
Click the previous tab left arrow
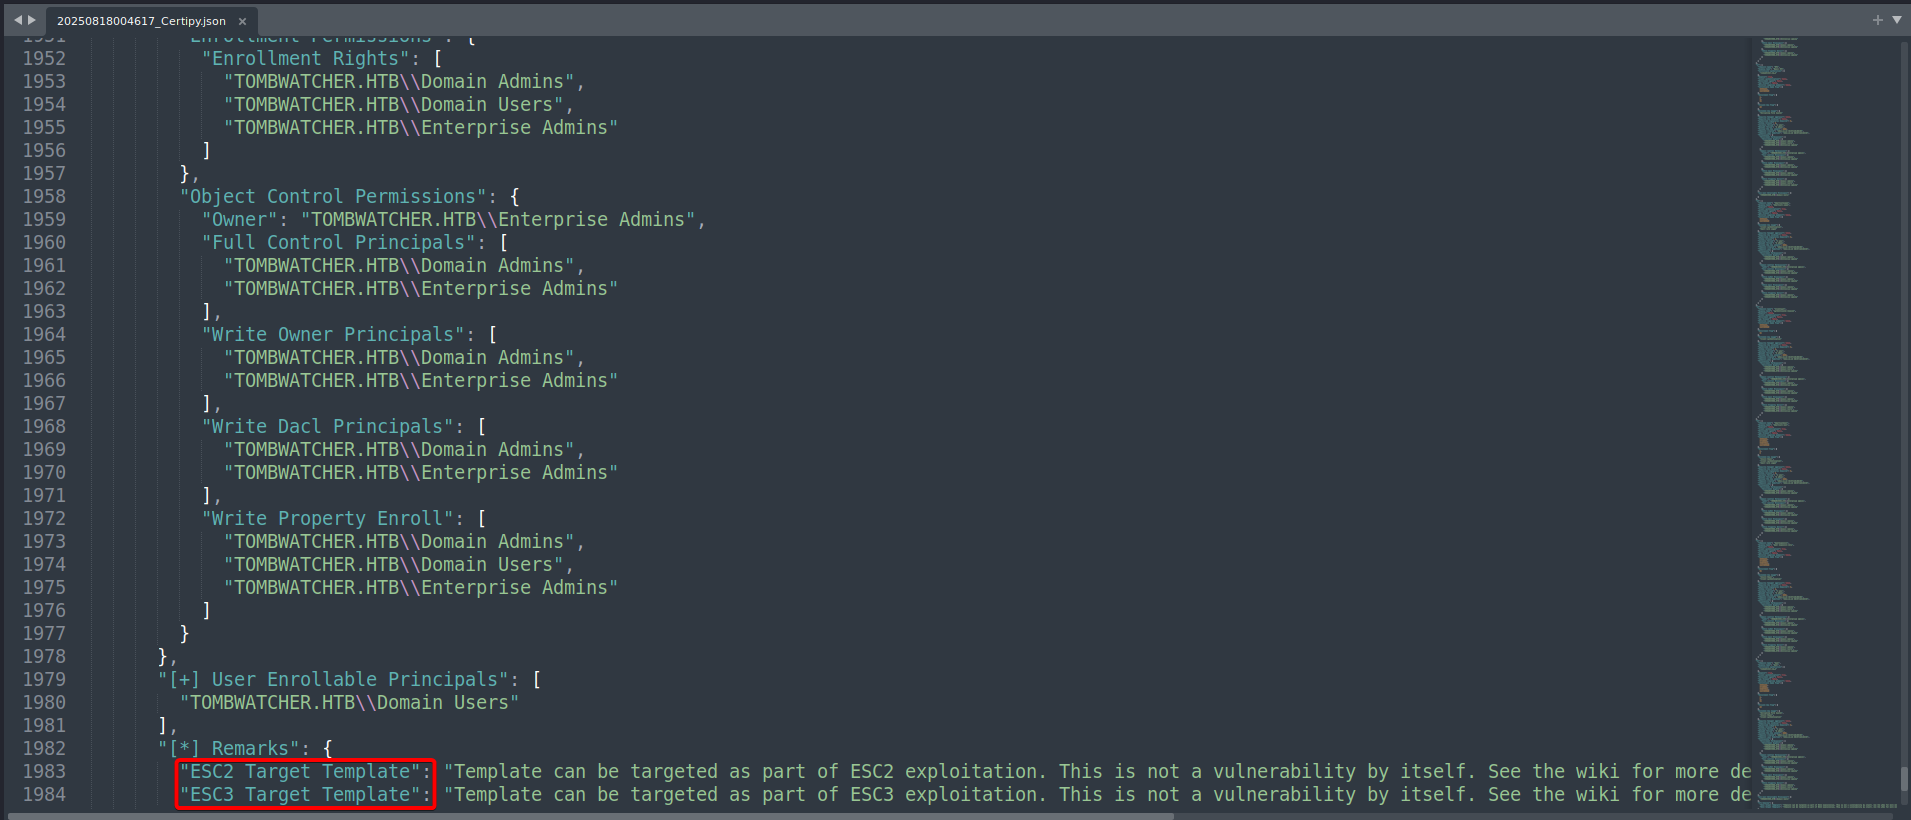[17, 20]
